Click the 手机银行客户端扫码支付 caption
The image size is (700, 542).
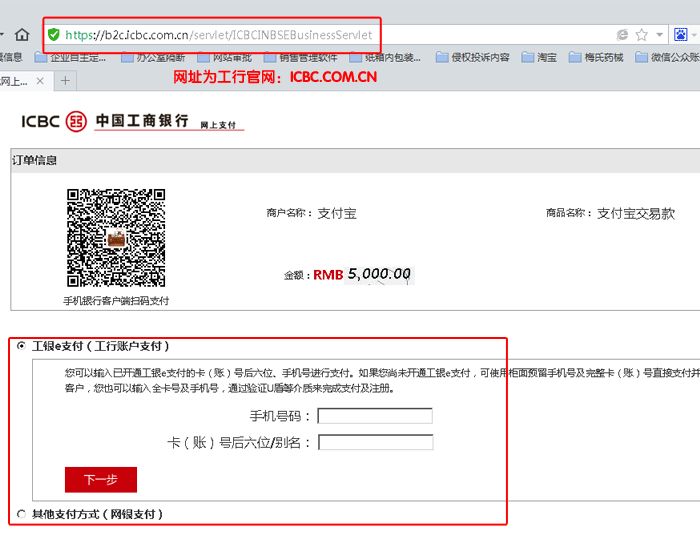click(116, 301)
